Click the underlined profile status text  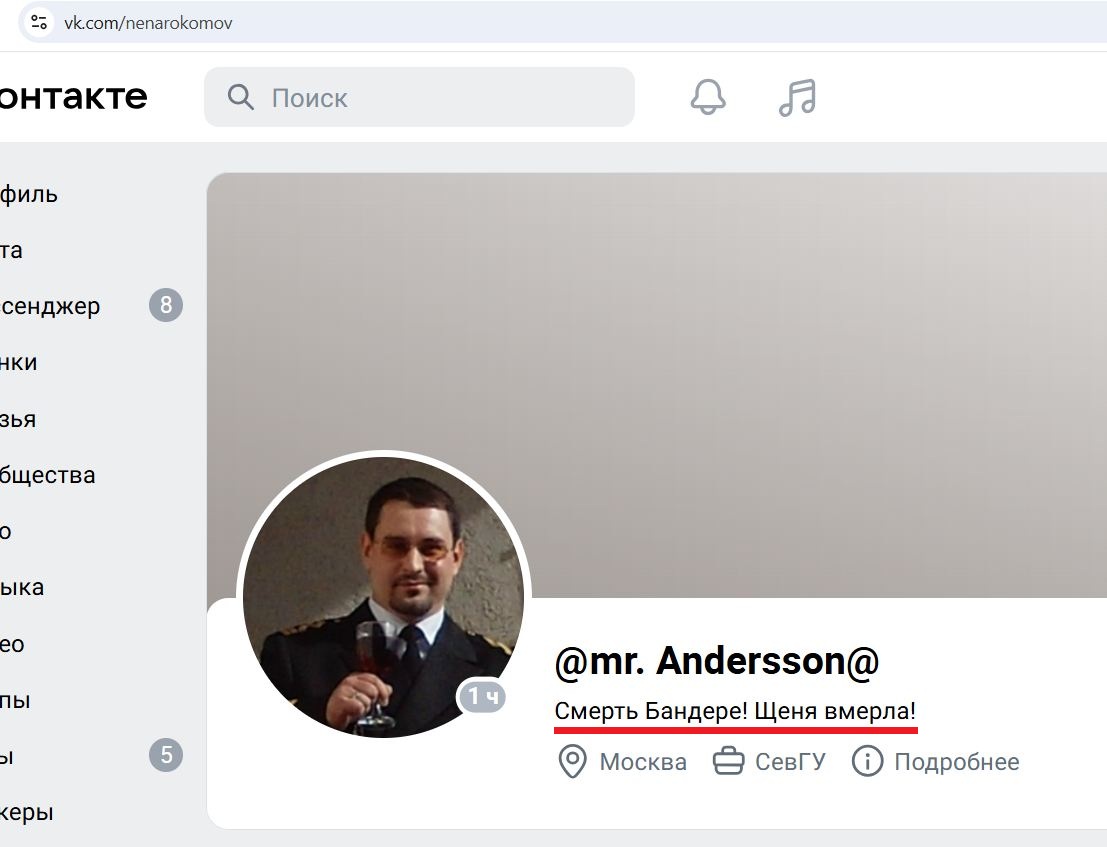[x=735, y=712]
